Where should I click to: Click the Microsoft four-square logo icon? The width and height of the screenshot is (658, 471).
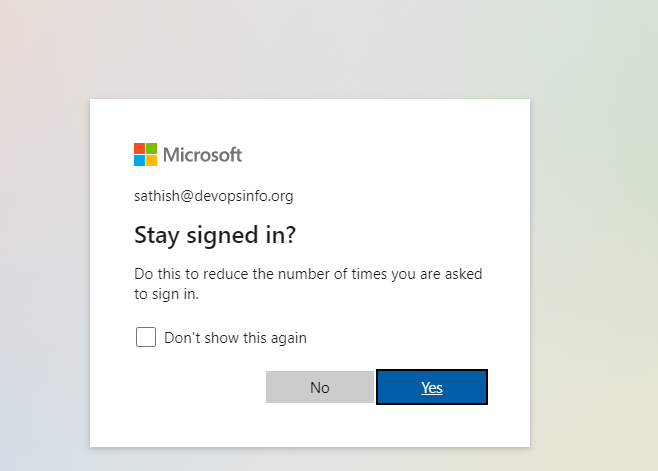click(146, 154)
